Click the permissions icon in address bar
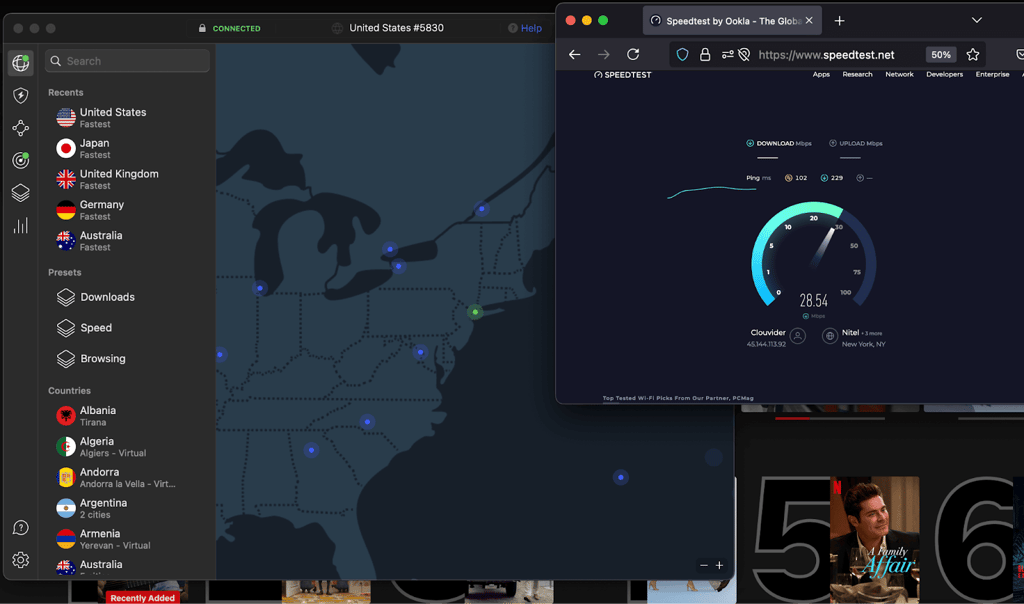 (728, 55)
